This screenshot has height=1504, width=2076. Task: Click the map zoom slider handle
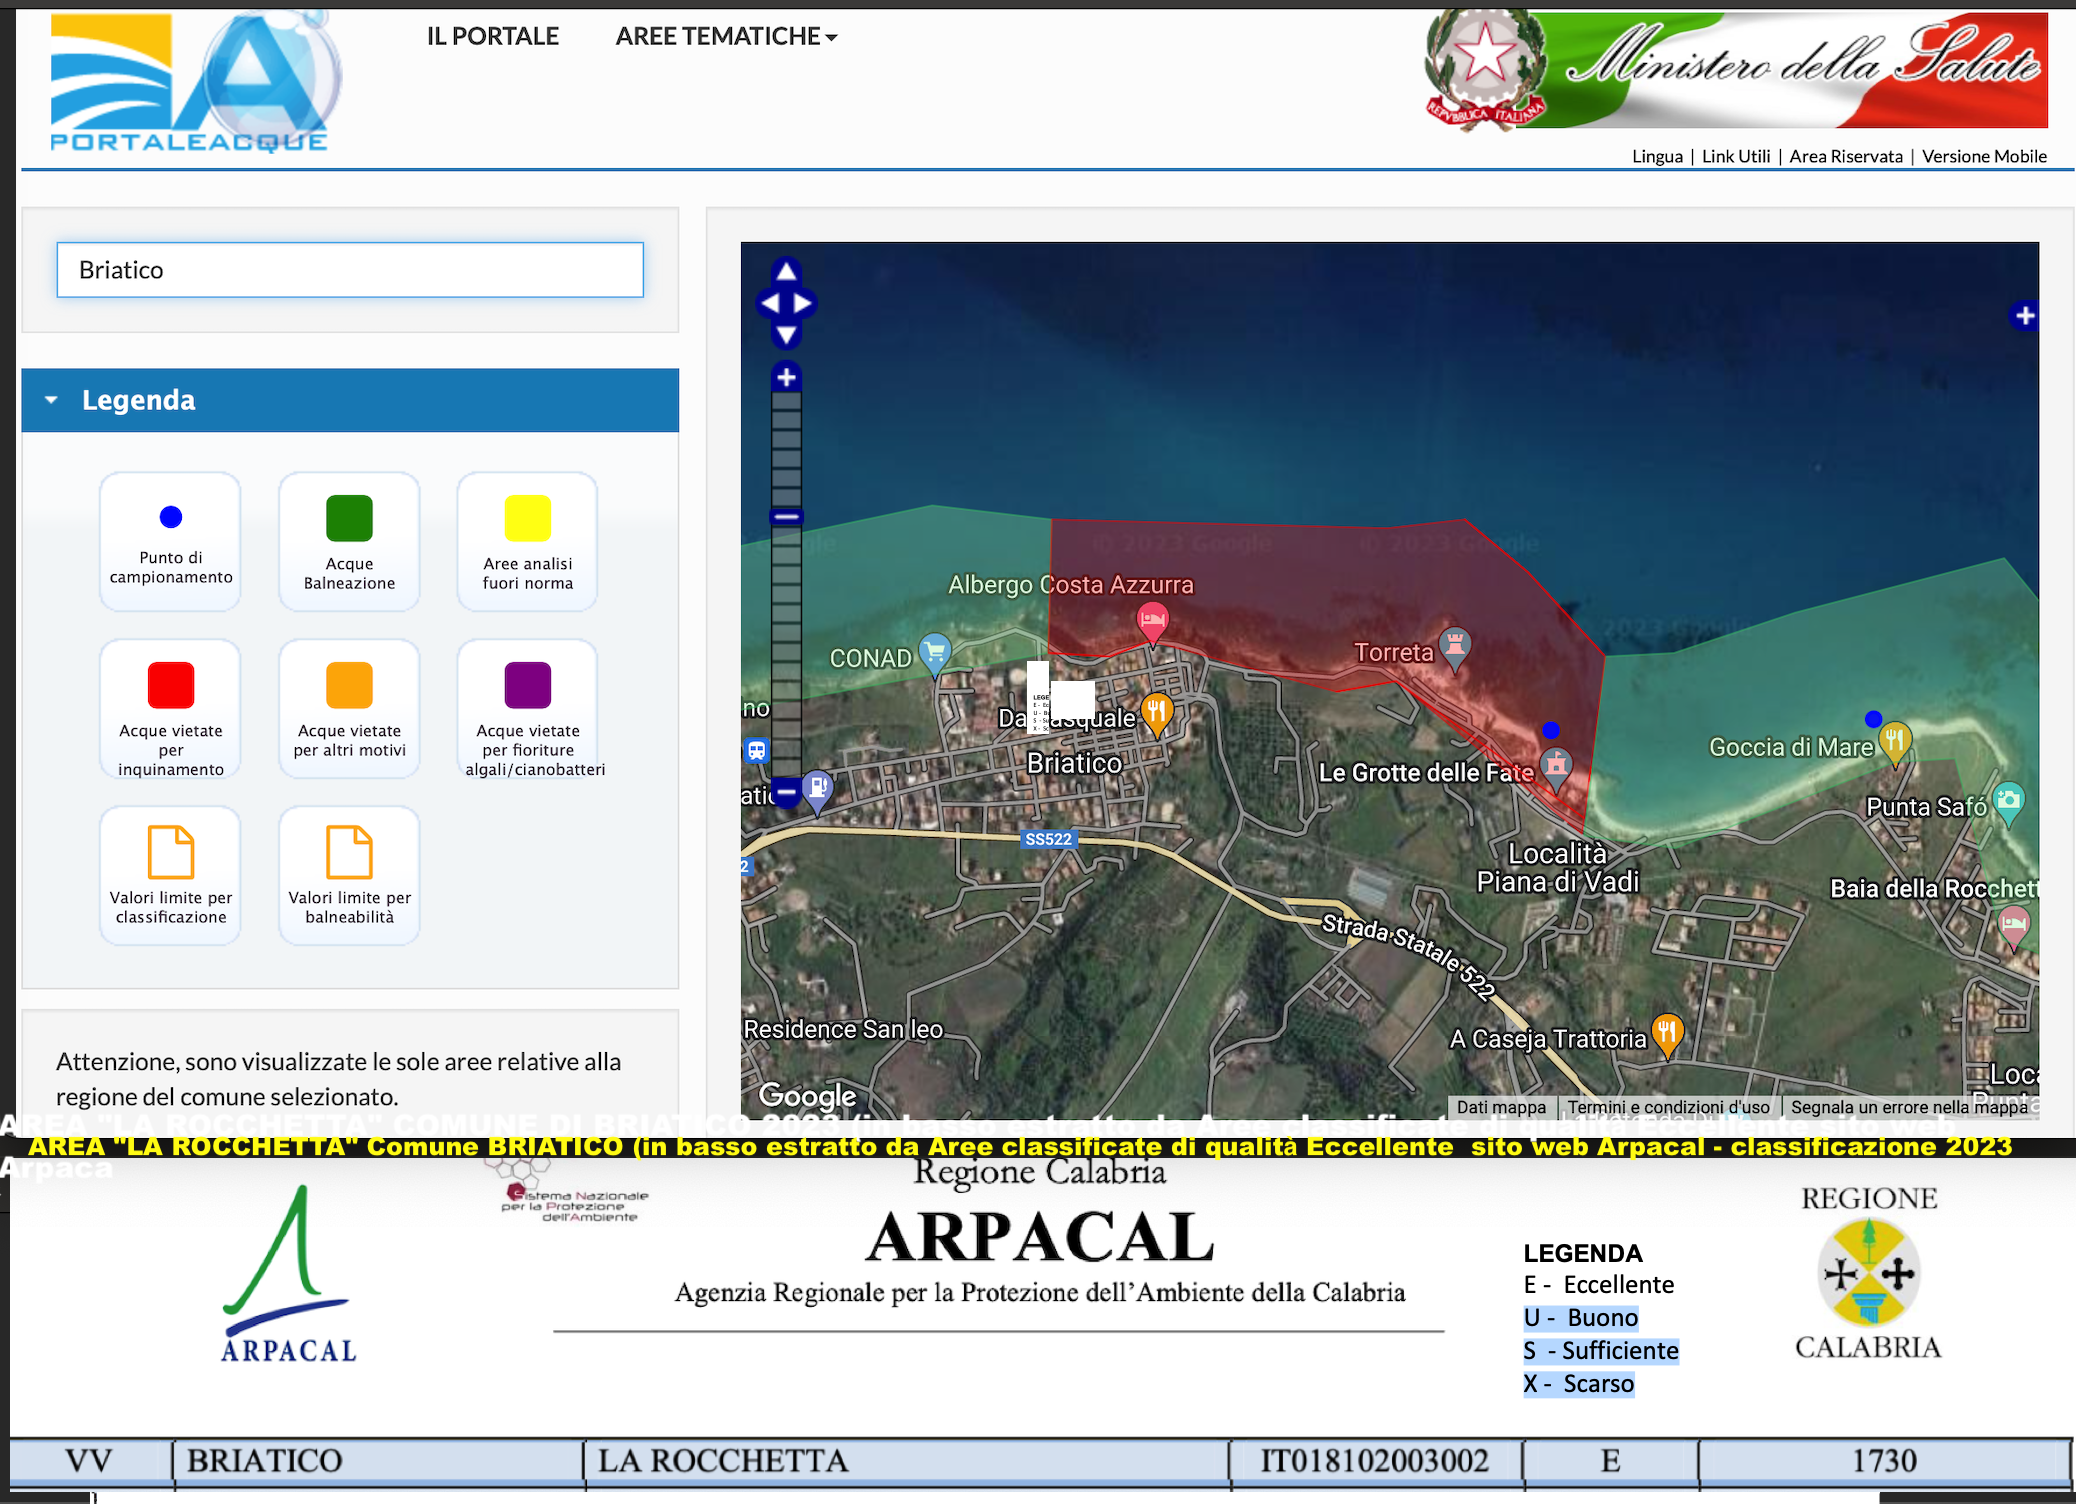(x=786, y=517)
